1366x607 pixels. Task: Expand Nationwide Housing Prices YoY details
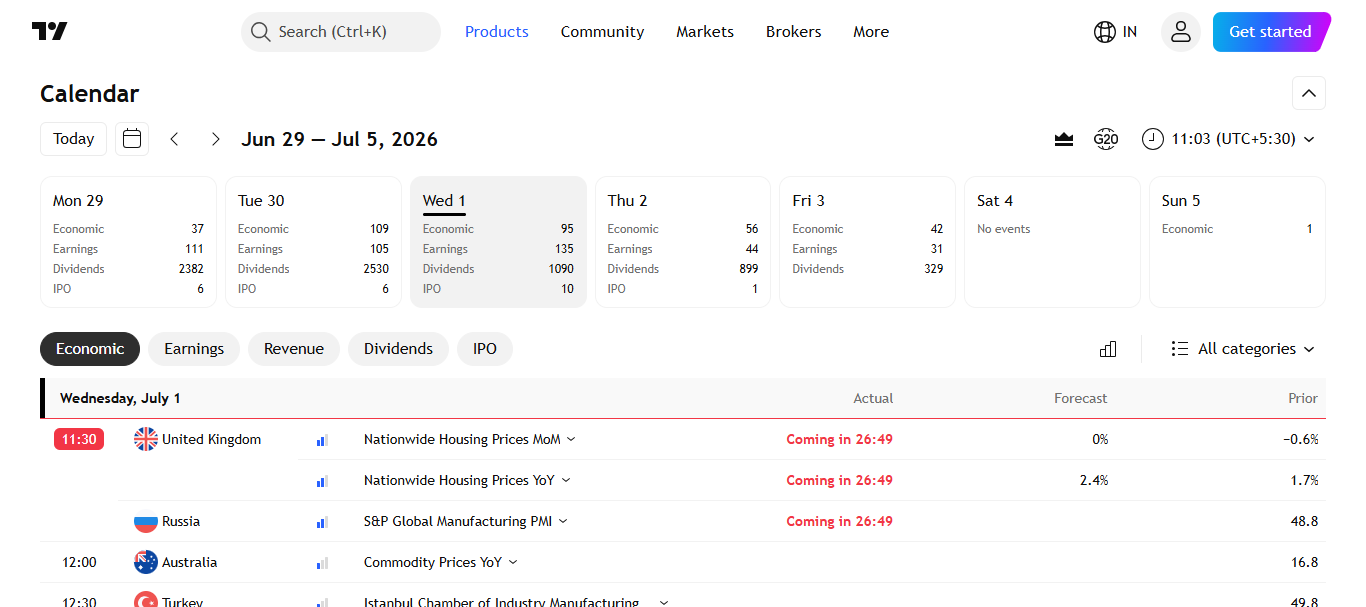click(566, 480)
